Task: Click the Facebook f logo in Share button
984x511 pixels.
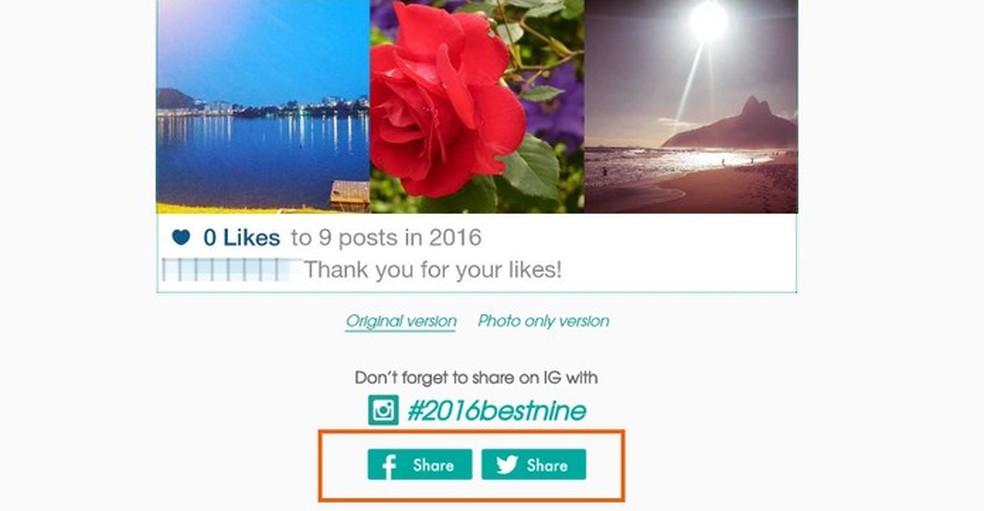Action: 389,466
